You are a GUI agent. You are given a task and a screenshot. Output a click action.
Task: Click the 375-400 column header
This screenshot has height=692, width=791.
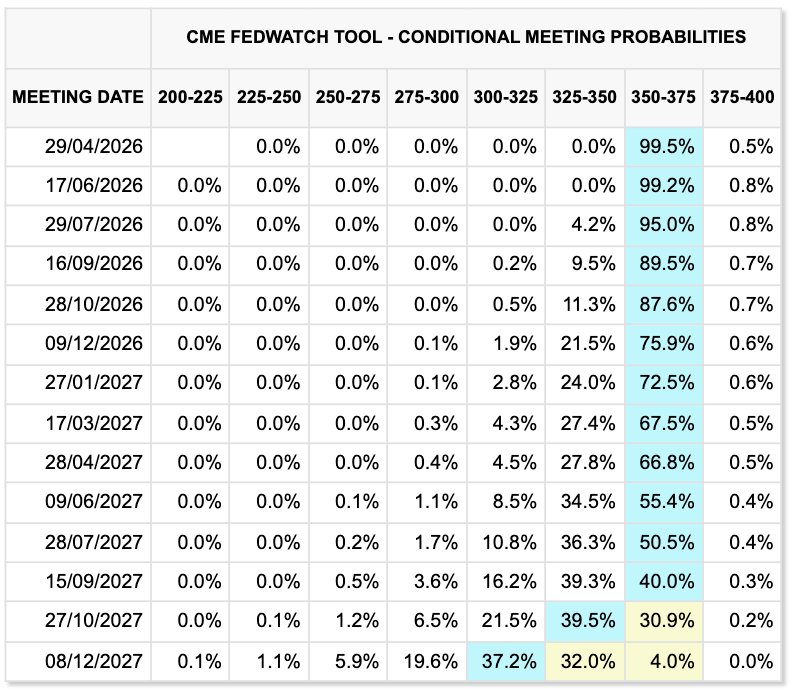(741, 98)
